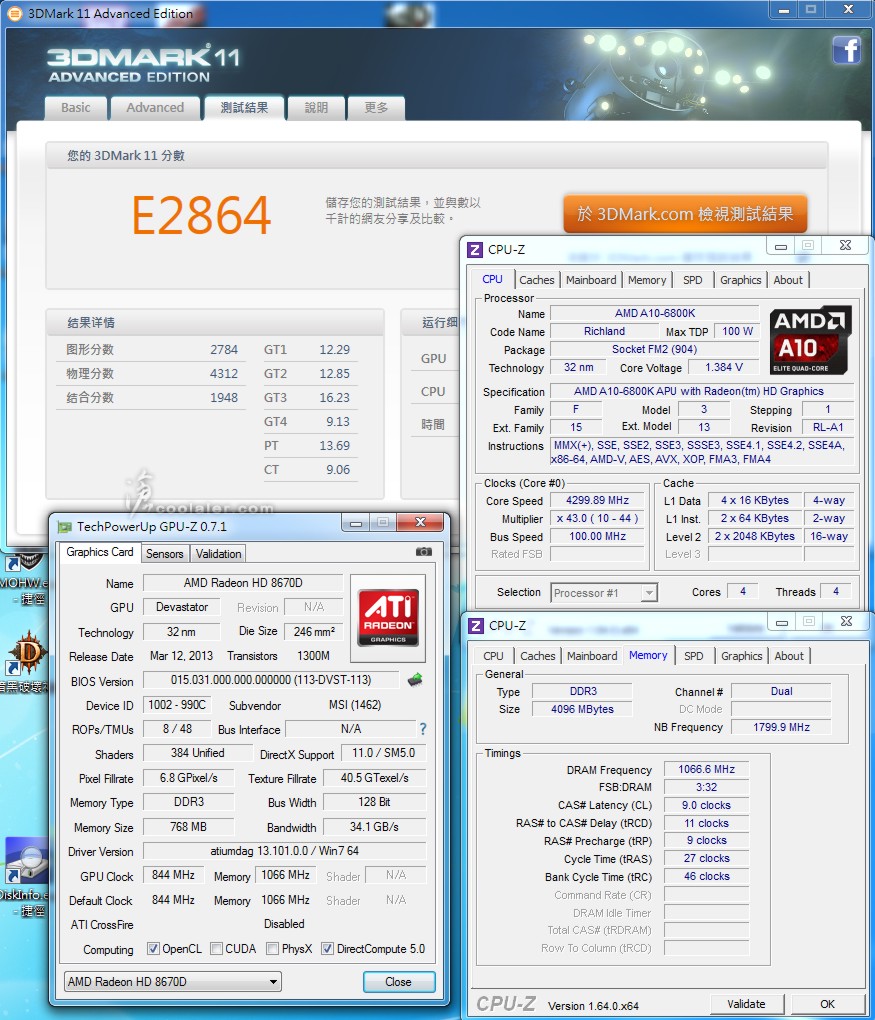This screenshot has height=1020, width=875.
Task: Open the Caches tab in the lower CPU-Z
Action: point(537,656)
